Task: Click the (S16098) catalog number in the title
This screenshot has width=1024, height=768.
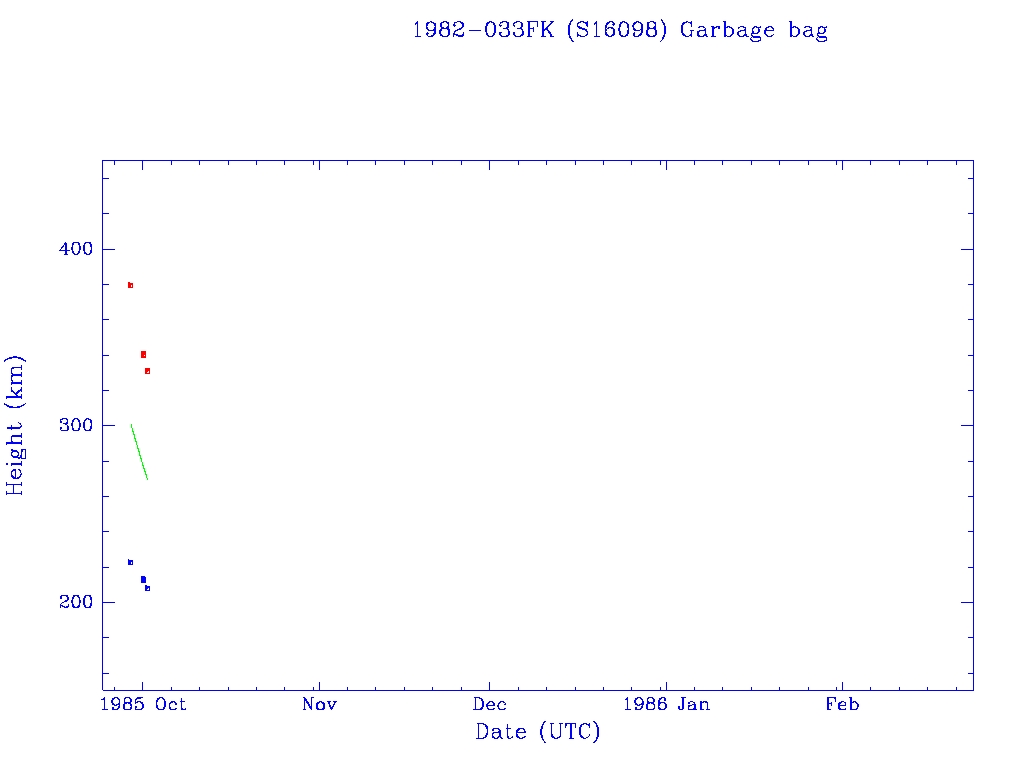Action: pyautogui.click(x=618, y=30)
